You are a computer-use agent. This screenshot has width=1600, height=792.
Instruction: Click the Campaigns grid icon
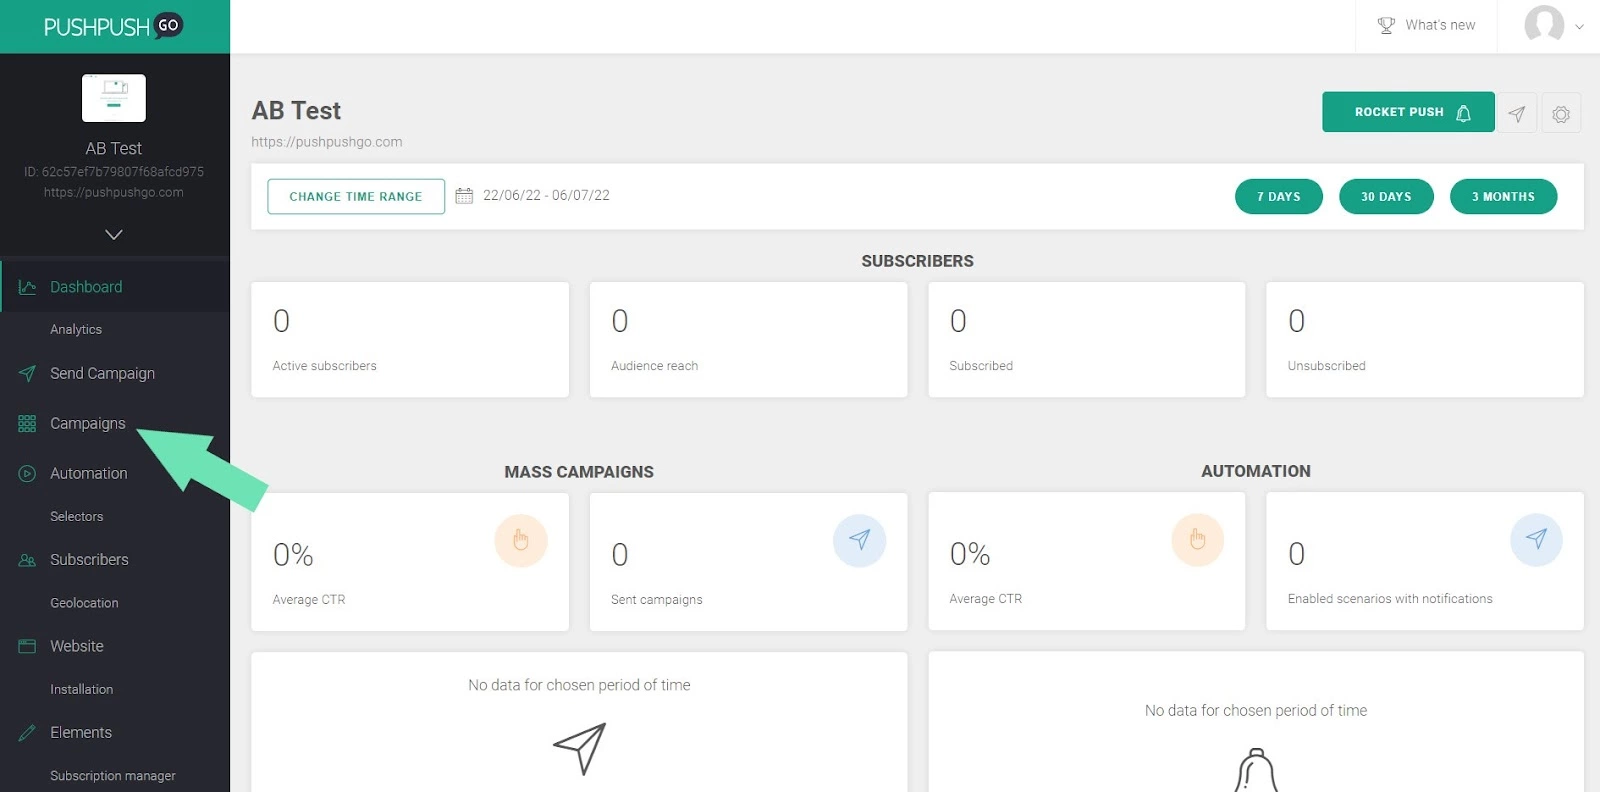point(27,424)
